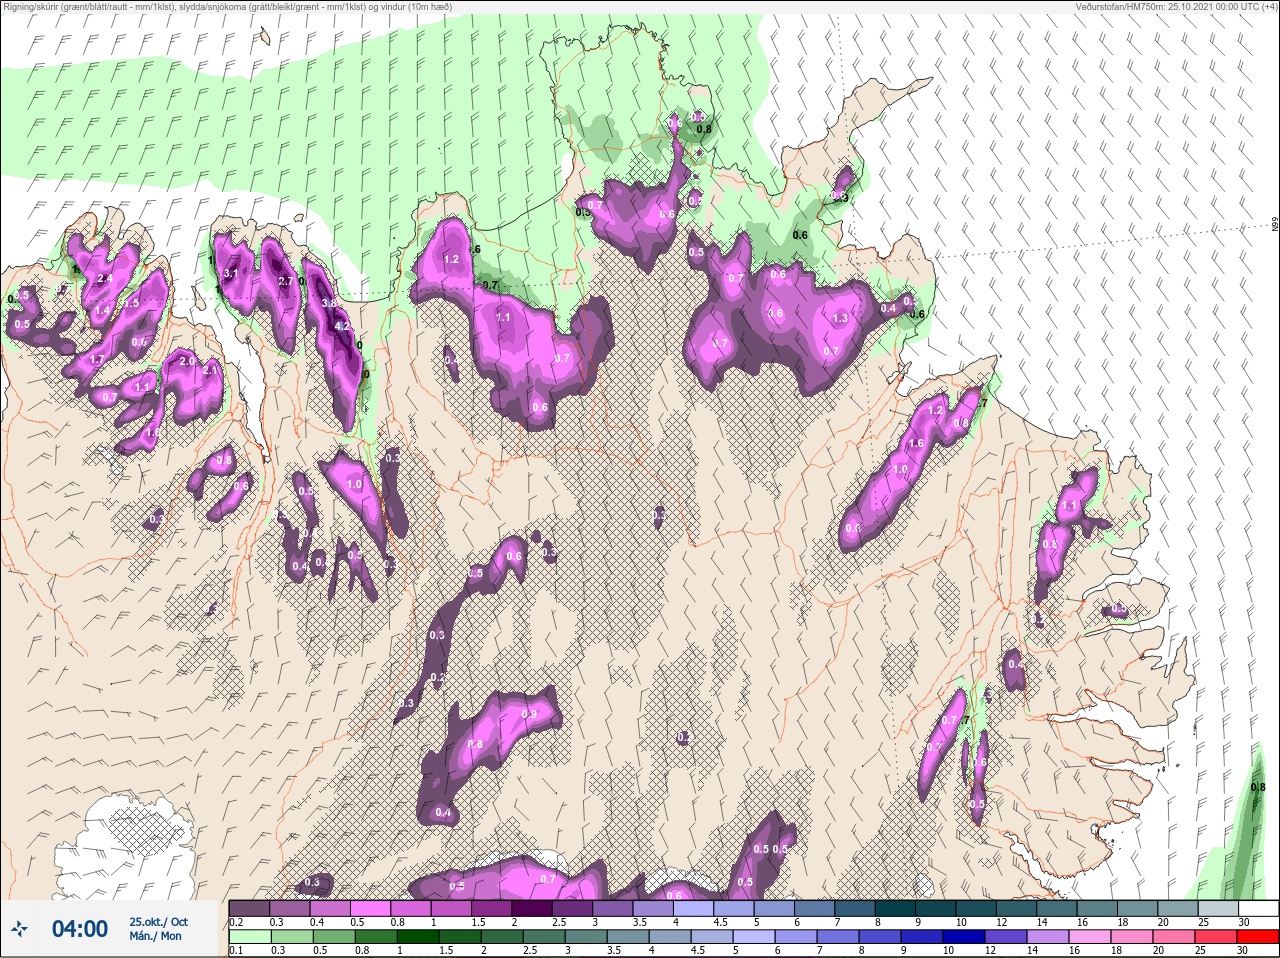Pick the darkest purple swatch between 2 and 2.5
1280x958 pixels.
click(x=533, y=908)
